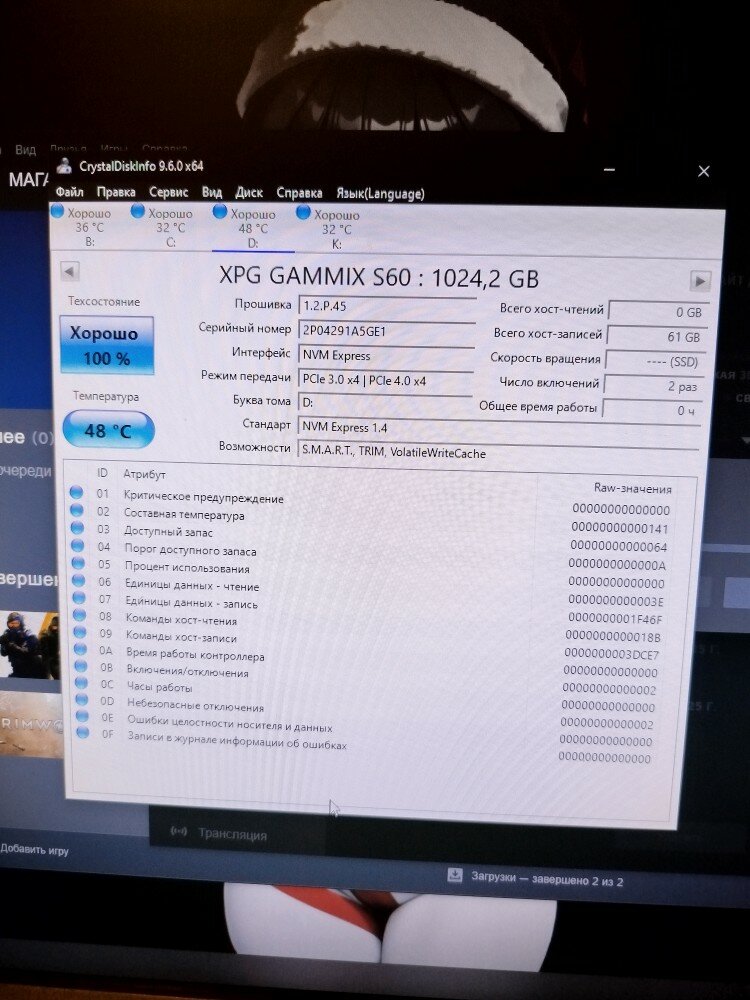Click raw value 0000000003DCE7

pos(612,654)
